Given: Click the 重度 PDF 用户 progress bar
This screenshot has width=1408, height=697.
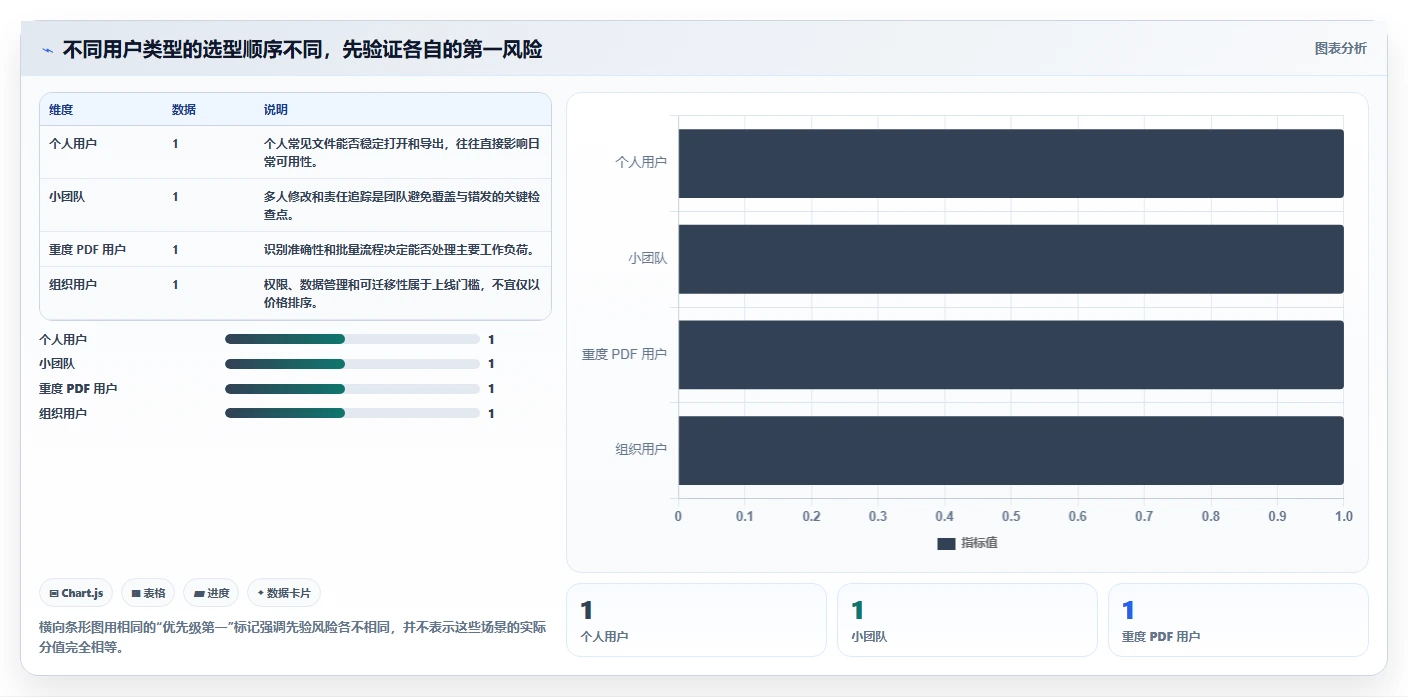Looking at the screenshot, I should pyautogui.click(x=352, y=389).
